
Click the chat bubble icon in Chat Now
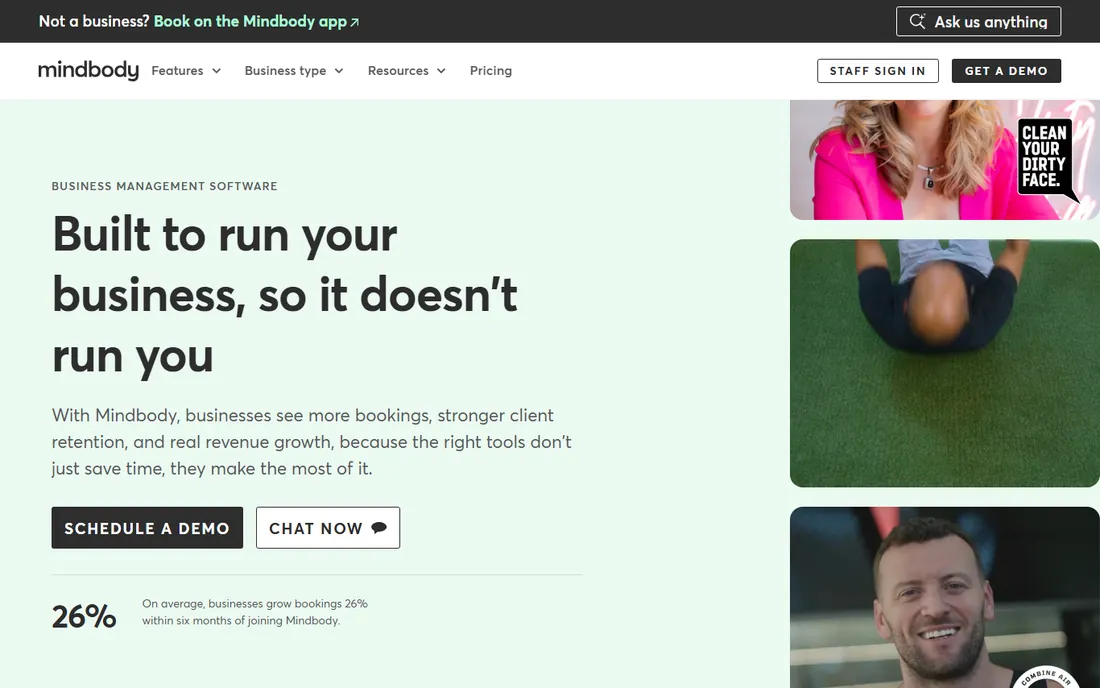379,527
